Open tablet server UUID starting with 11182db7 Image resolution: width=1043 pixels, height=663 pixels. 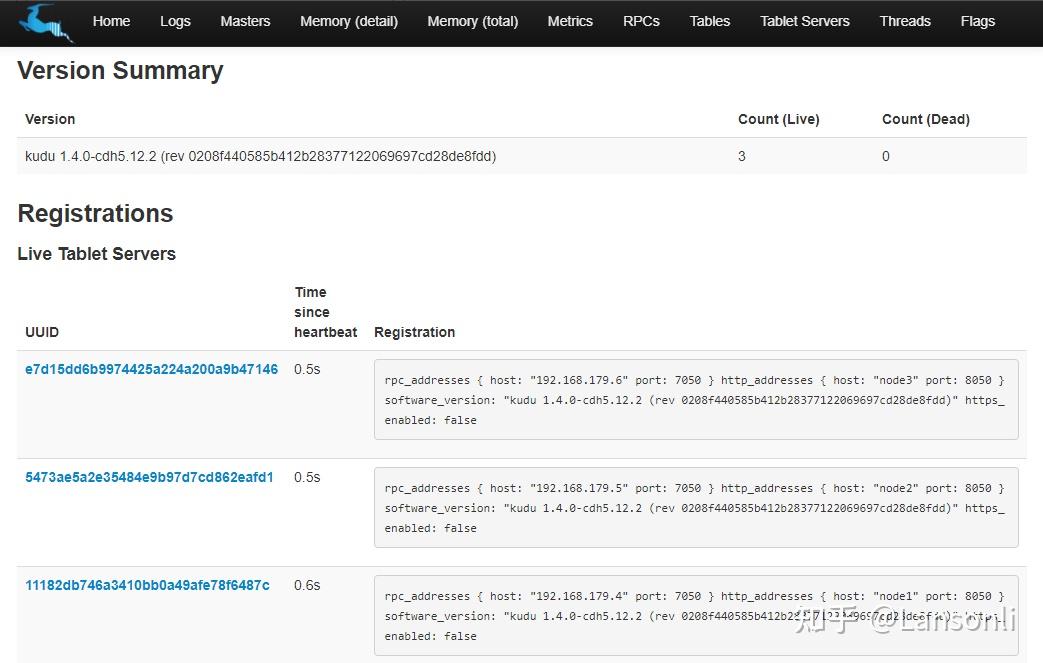click(x=147, y=585)
